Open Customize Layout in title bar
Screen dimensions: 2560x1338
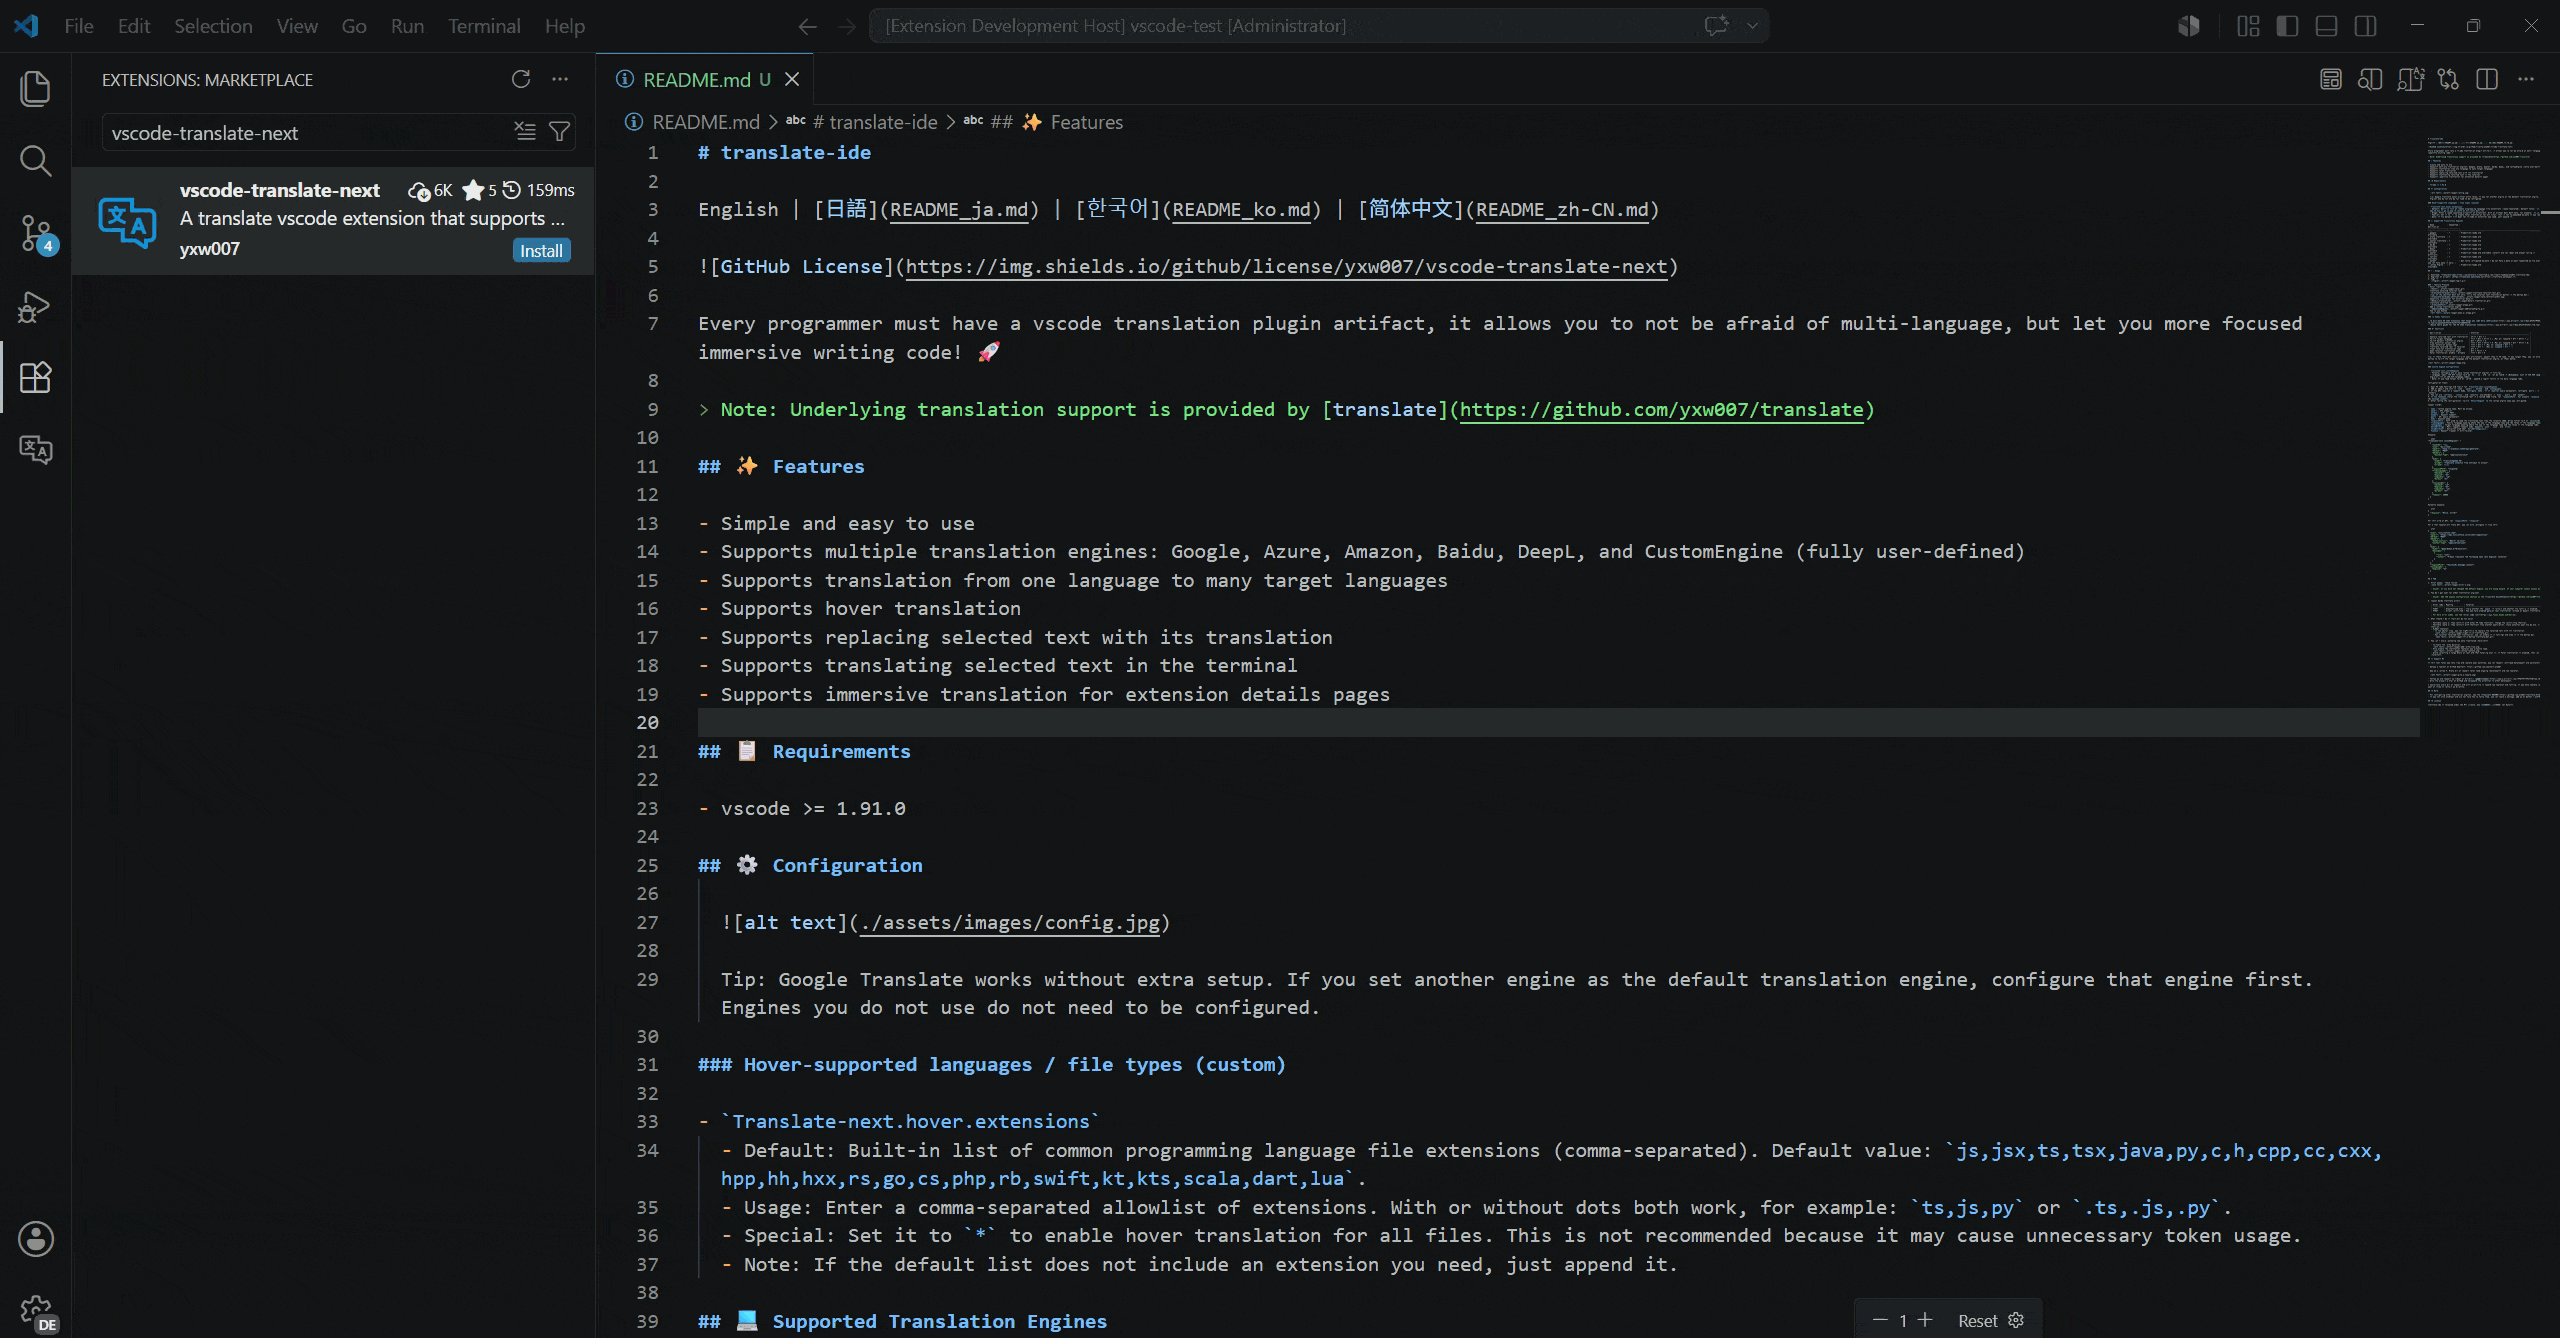pos(2248,26)
